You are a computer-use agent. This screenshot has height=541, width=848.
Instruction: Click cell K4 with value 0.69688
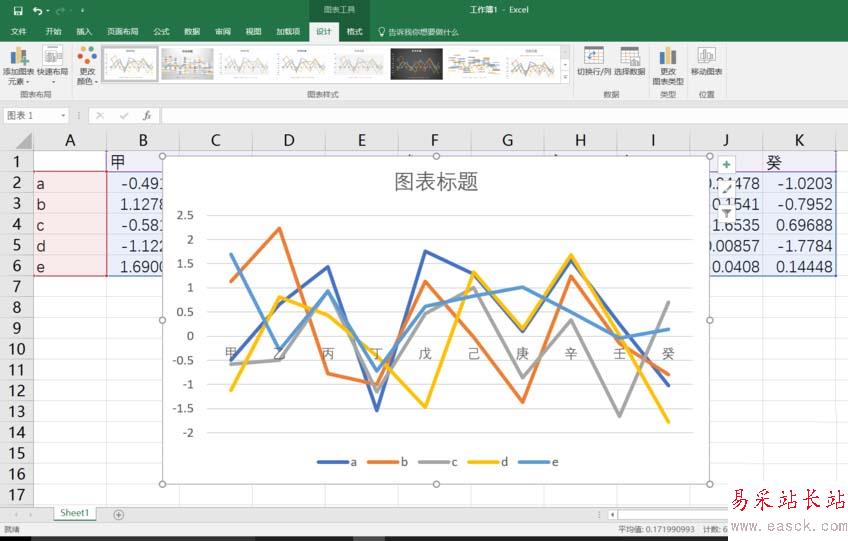pyautogui.click(x=799, y=225)
